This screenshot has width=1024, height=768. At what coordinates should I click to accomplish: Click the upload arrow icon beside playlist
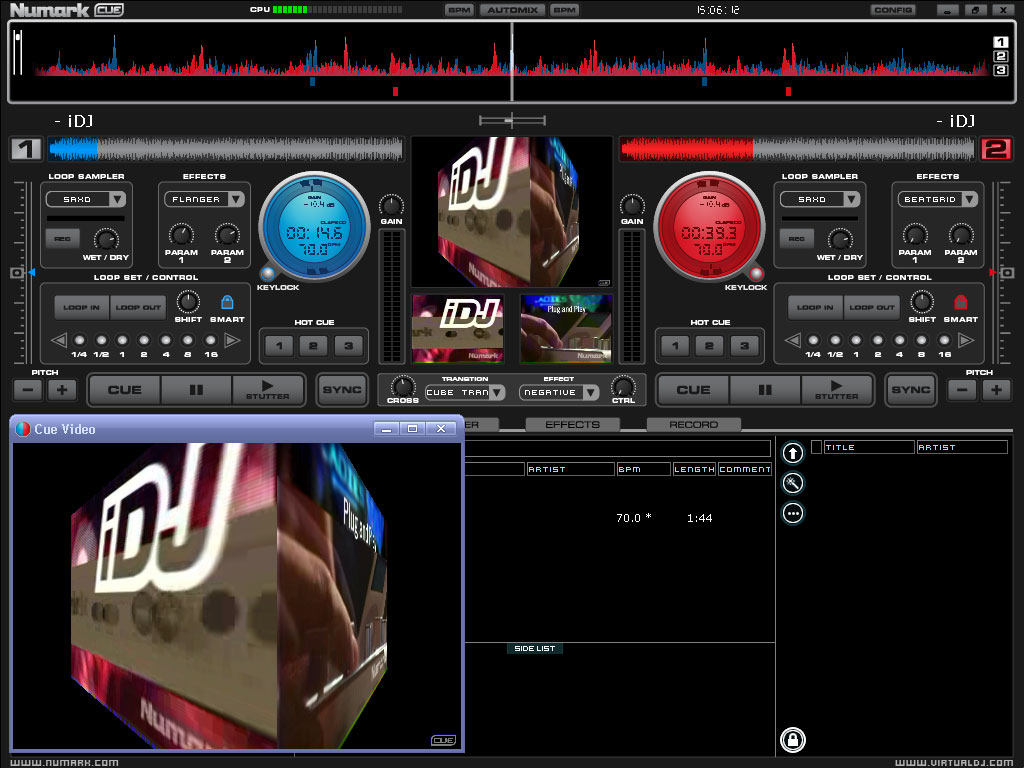click(x=793, y=453)
